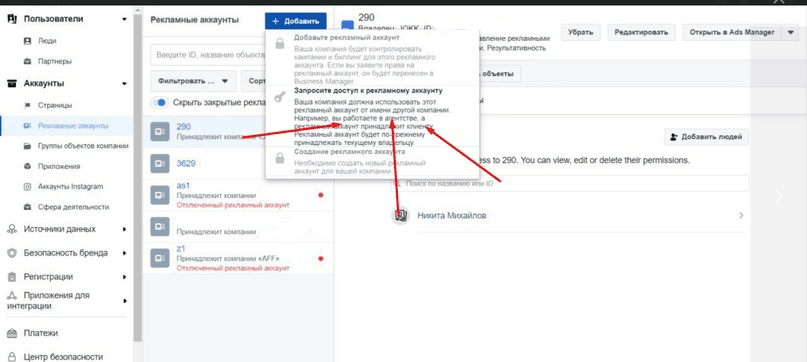Screen dimensions: 807x362
Task: Expand chevron next to Никита Михайлов
Action: click(741, 216)
